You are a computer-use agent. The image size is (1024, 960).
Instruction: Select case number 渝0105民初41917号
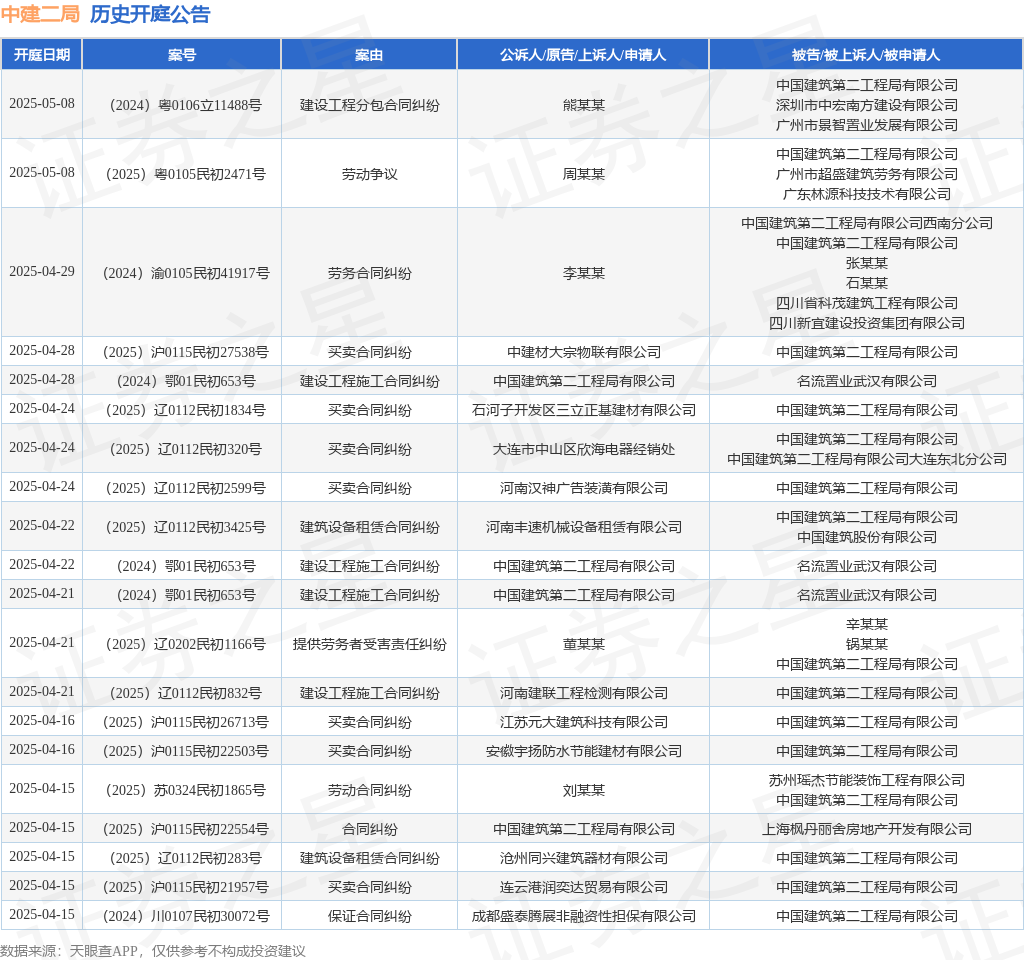coord(185,273)
